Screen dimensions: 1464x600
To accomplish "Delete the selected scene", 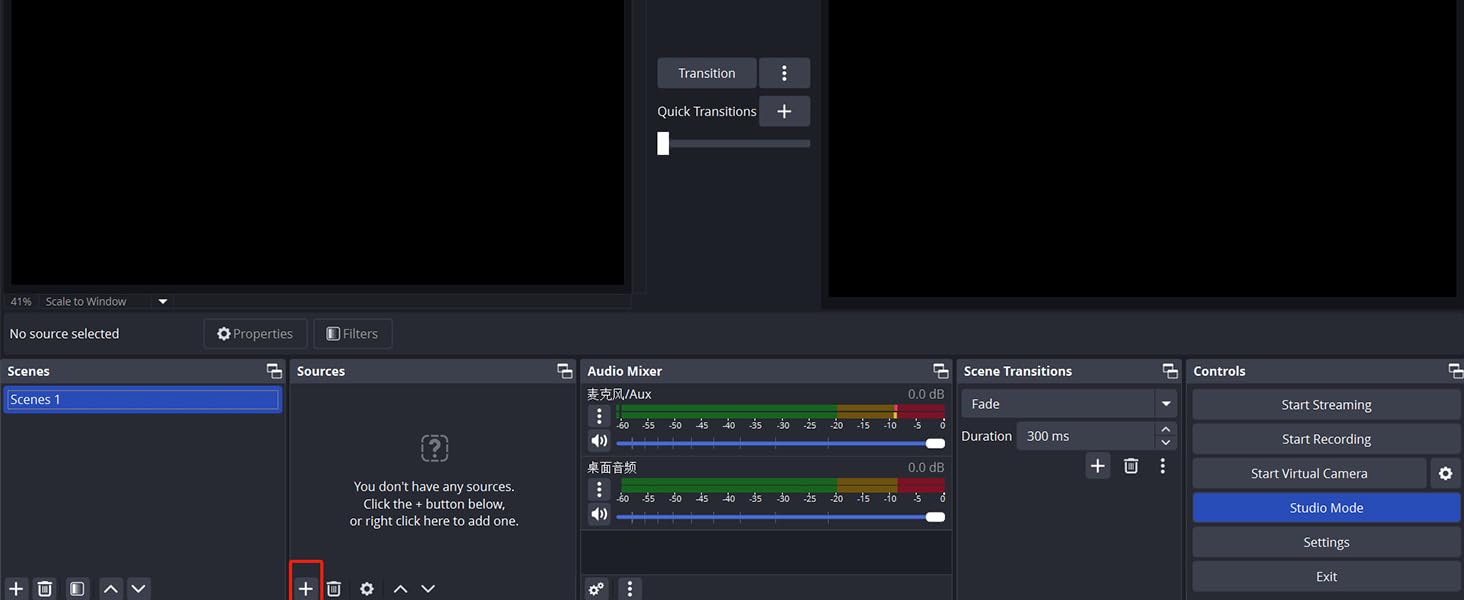I will pos(45,589).
